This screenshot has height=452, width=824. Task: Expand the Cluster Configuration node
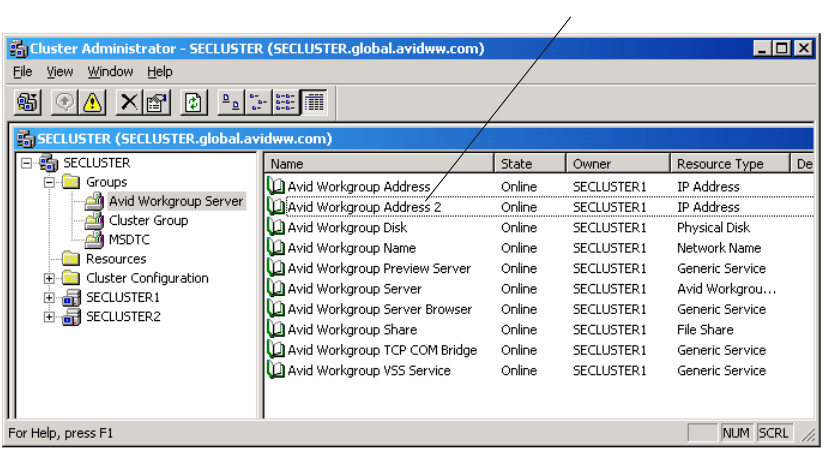[49, 278]
